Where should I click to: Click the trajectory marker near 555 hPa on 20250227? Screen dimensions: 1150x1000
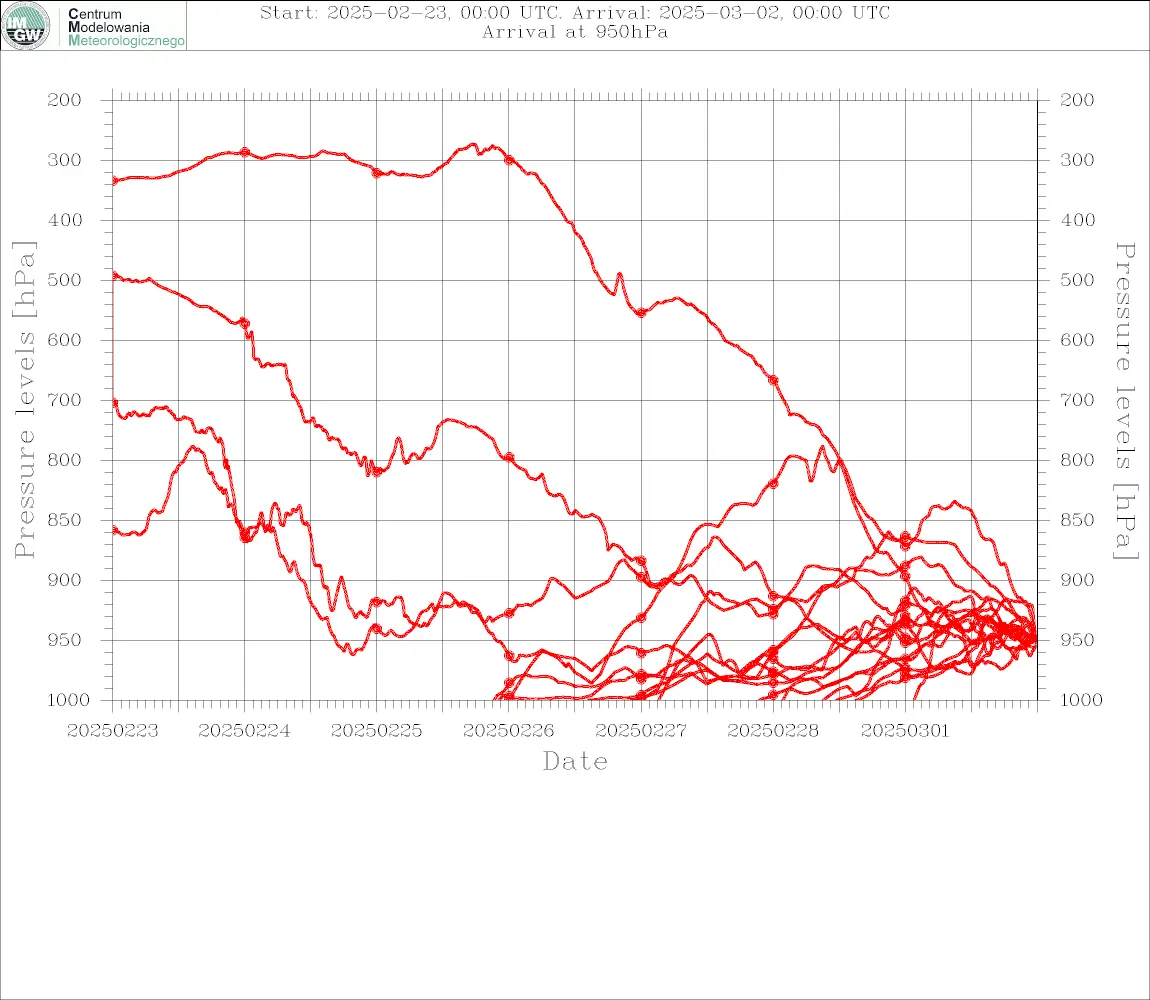tap(641, 313)
